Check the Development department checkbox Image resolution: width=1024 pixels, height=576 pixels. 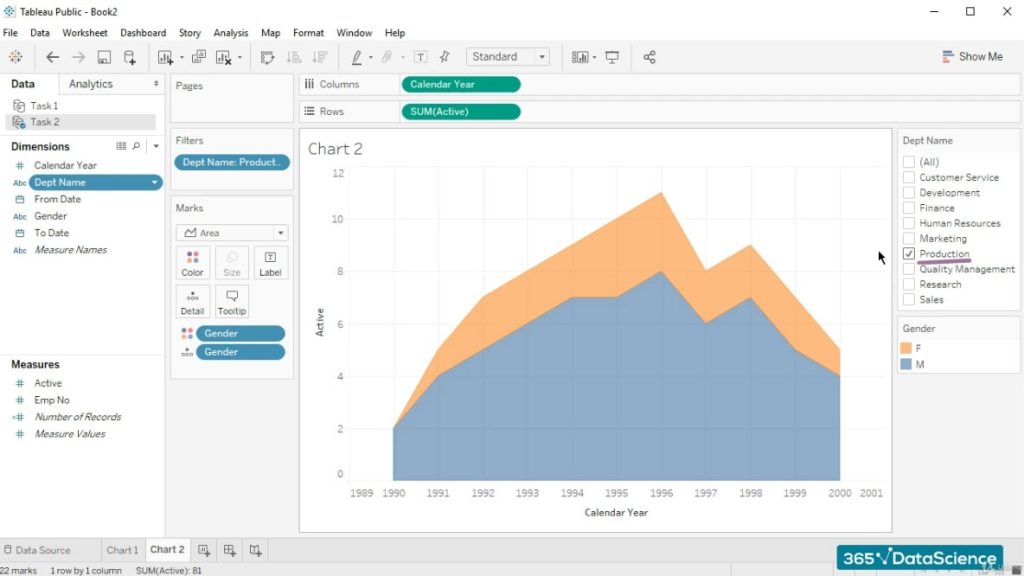[908, 193]
